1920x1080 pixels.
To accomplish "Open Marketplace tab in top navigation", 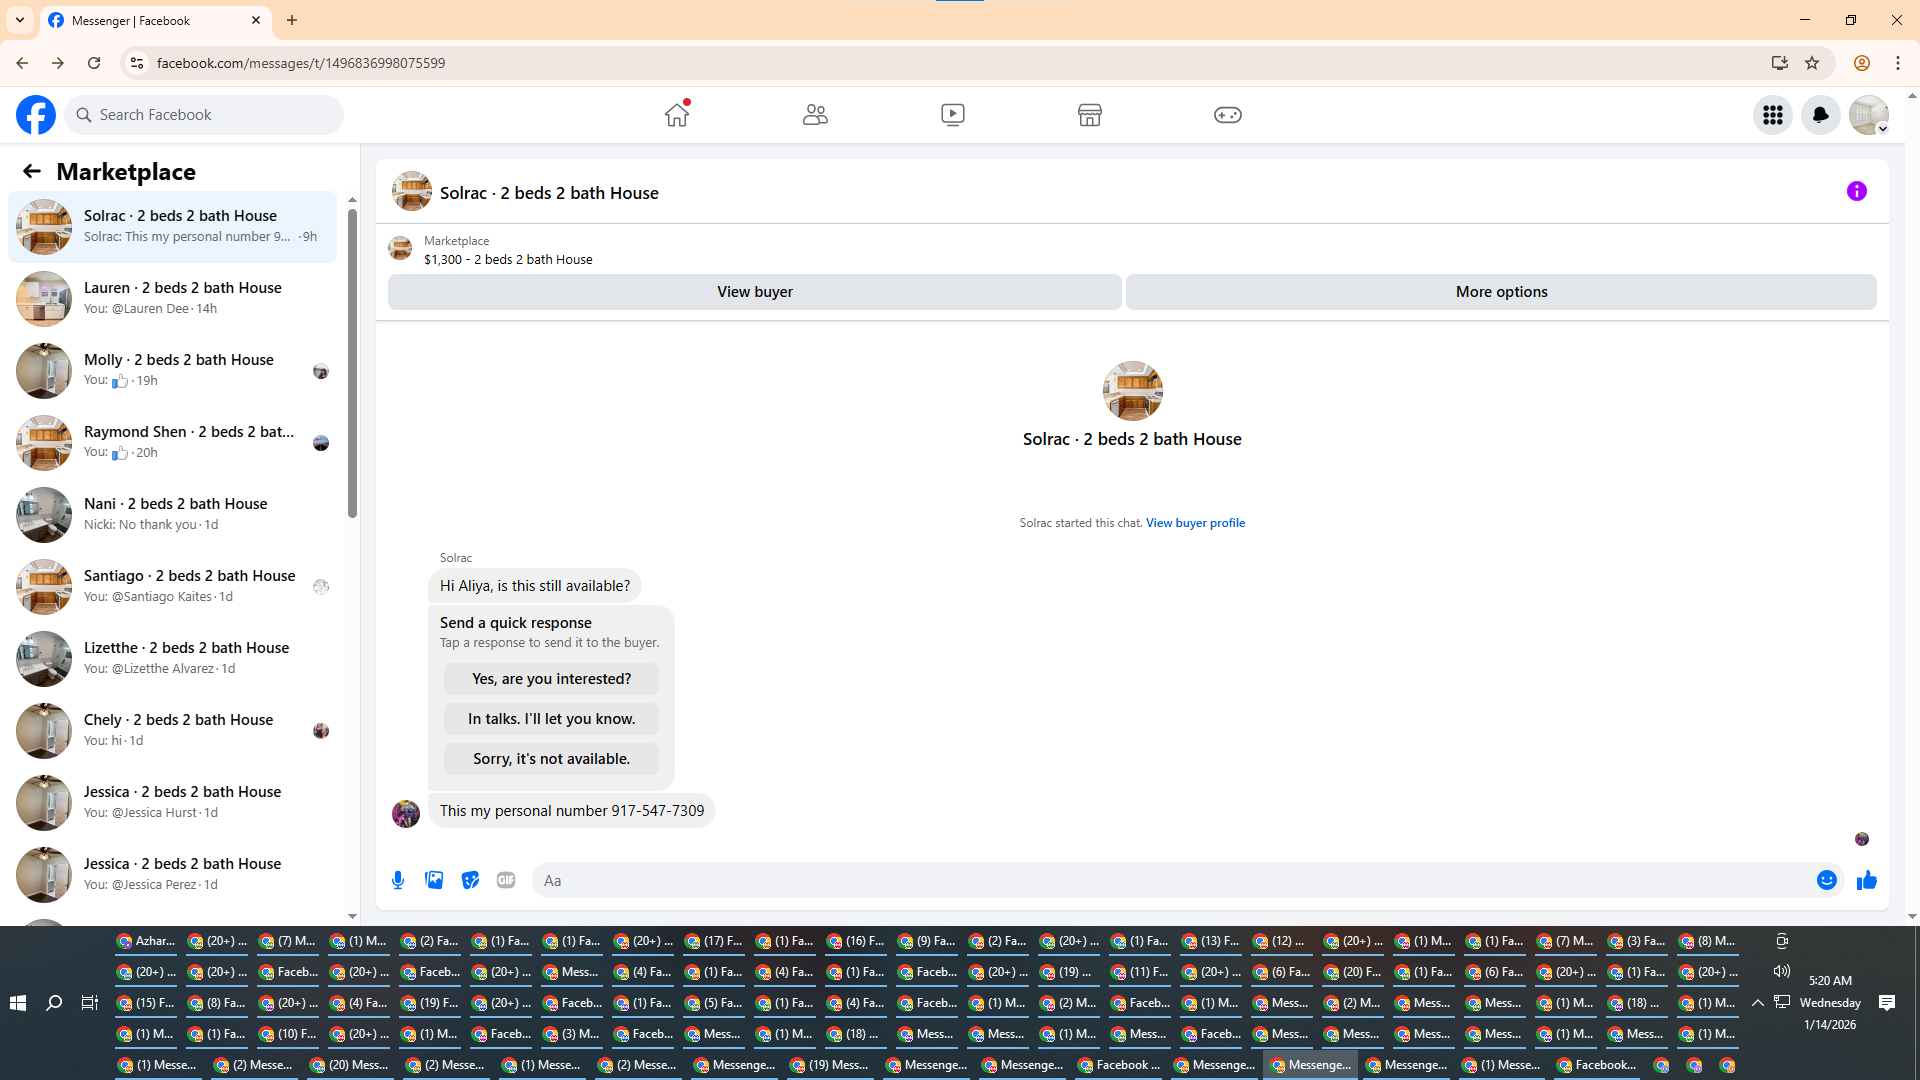I will point(1089,115).
